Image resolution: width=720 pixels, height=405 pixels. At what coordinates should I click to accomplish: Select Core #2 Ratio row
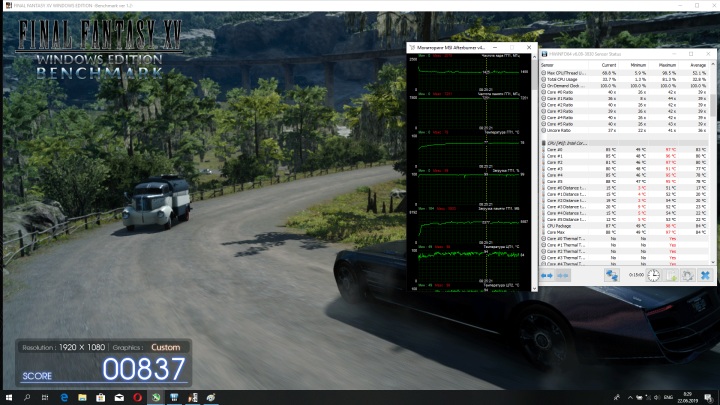point(624,105)
